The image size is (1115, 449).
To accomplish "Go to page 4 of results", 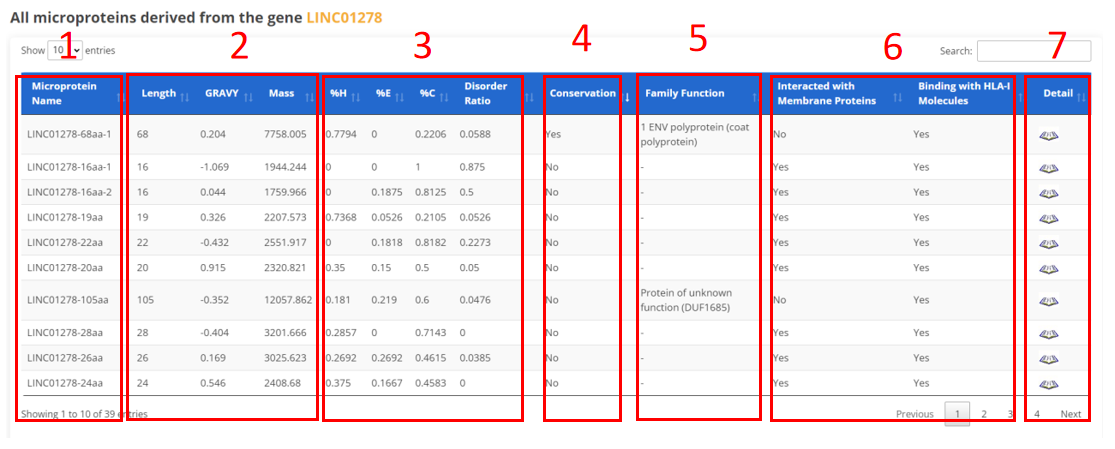I will [x=1037, y=414].
